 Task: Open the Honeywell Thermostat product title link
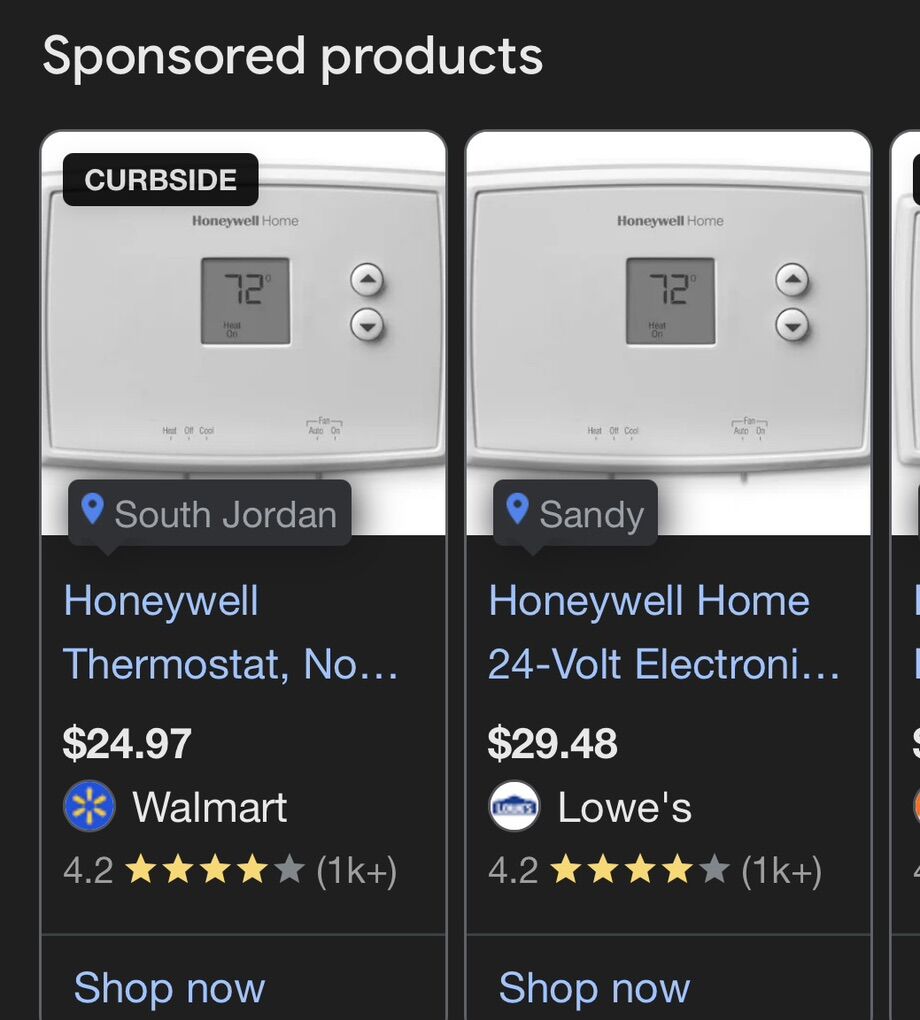click(x=230, y=632)
